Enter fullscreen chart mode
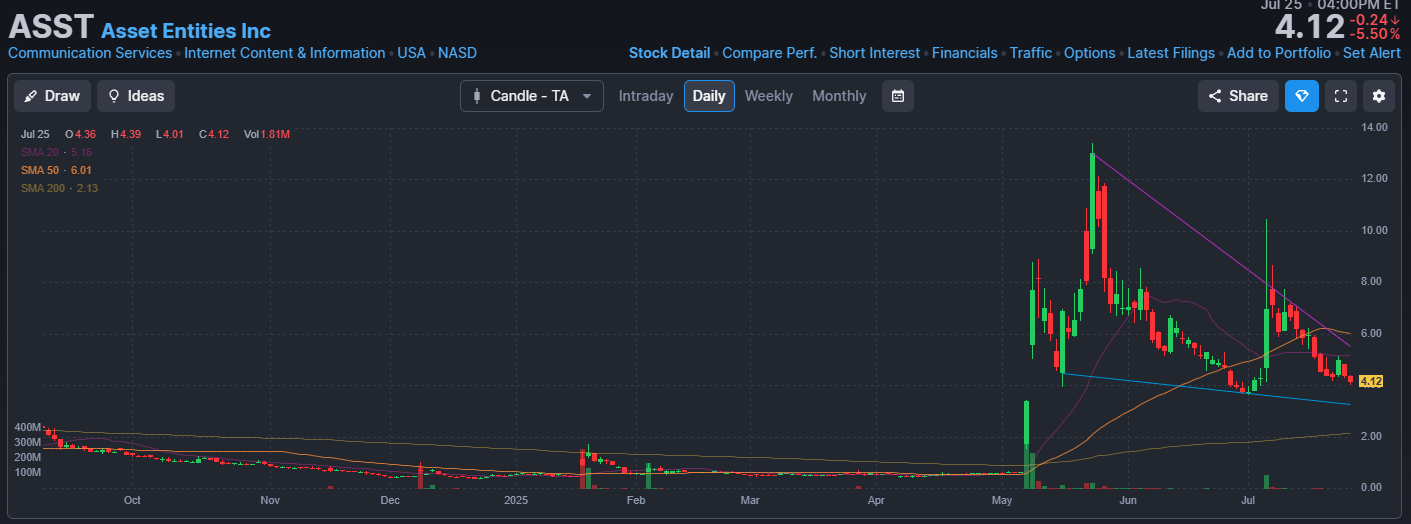This screenshot has width=1411, height=524. point(1342,96)
